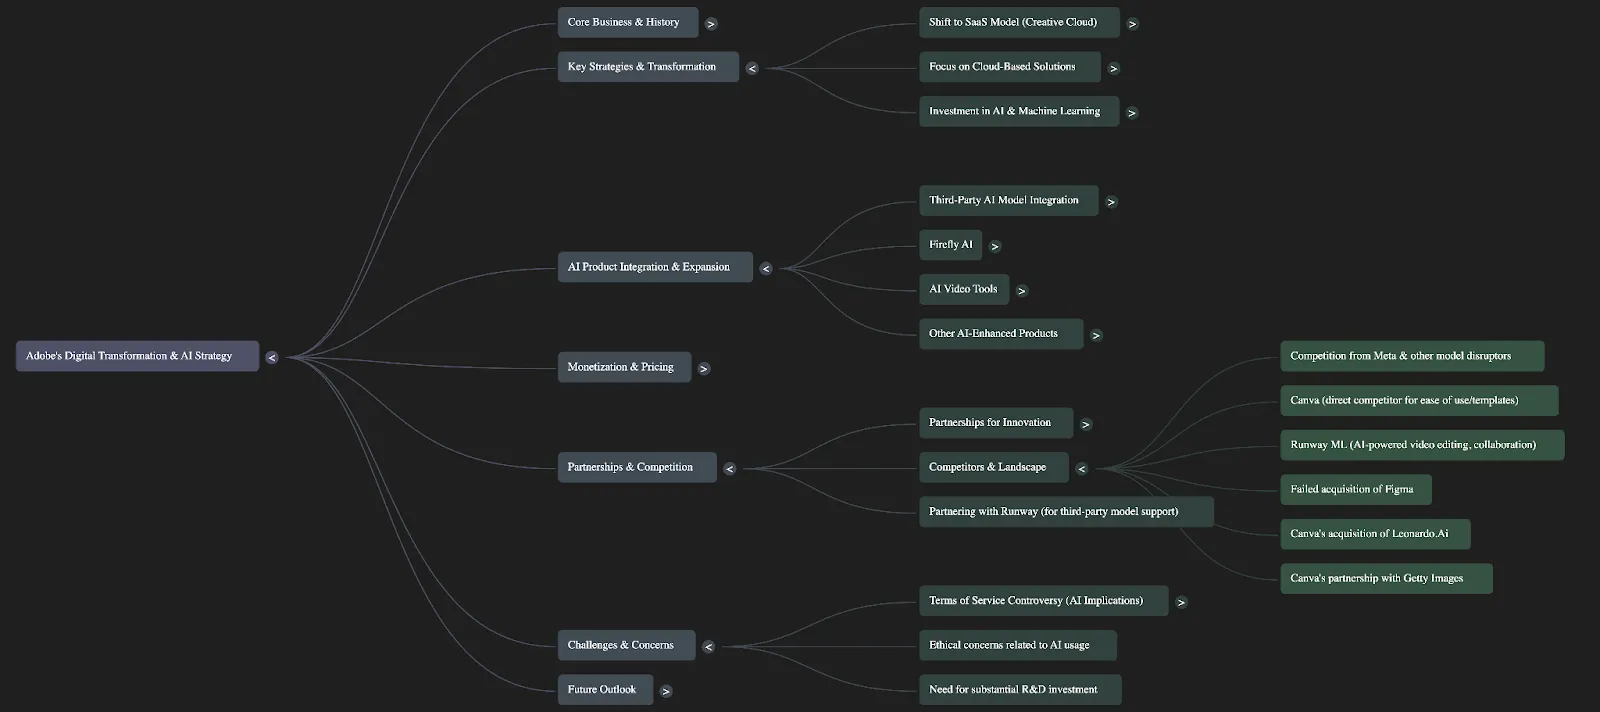Viewport: 1600px width, 712px height.
Task: Click Investment in AI & Machine Learning node
Action: click(1019, 111)
